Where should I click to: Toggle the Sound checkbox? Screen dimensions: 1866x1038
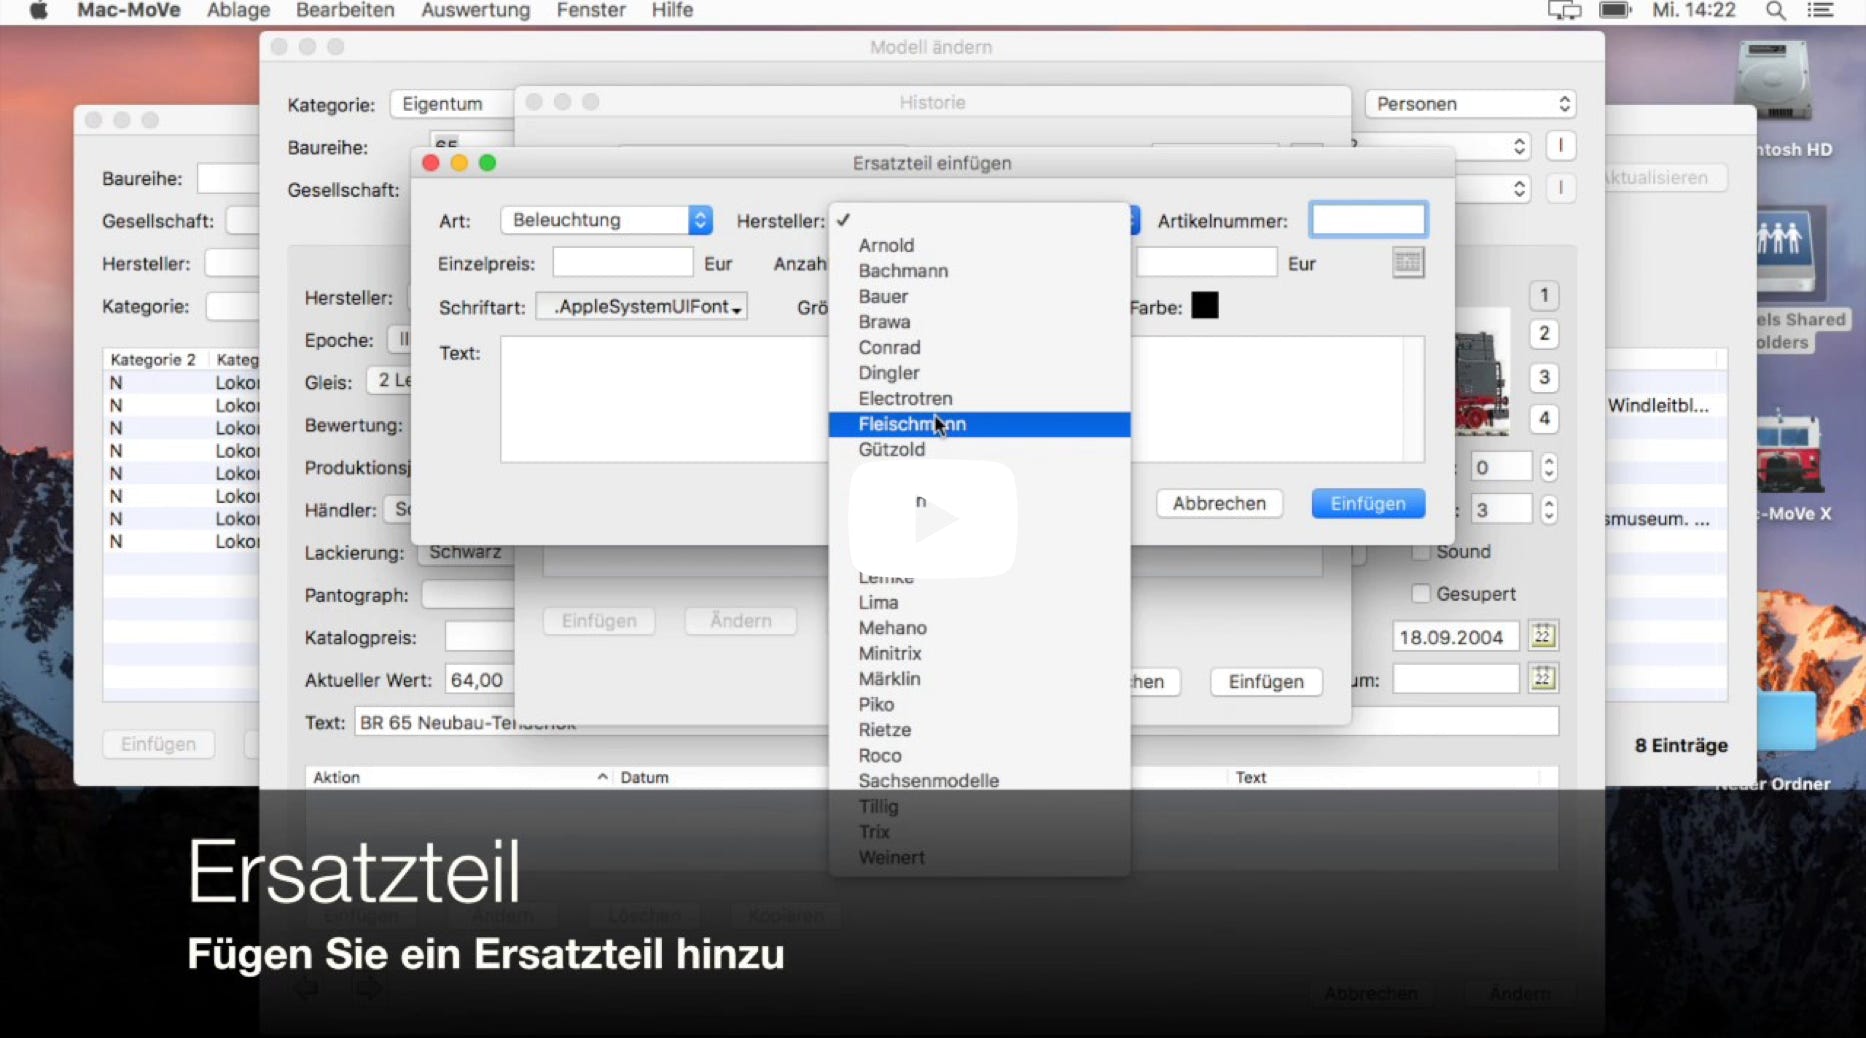coord(1420,551)
